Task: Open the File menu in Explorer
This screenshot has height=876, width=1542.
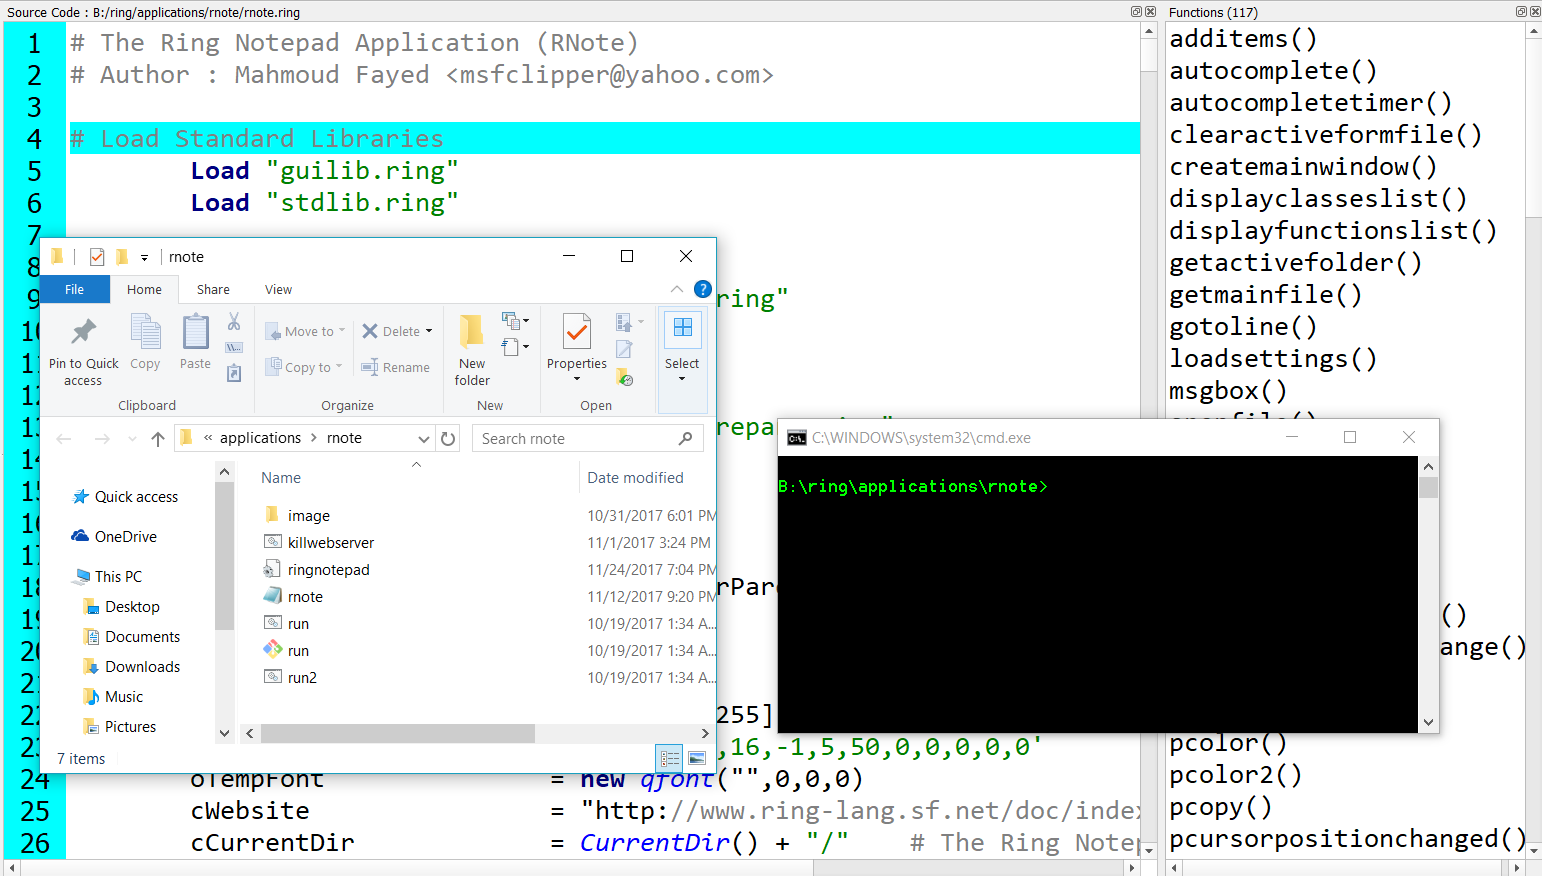Action: (74, 289)
